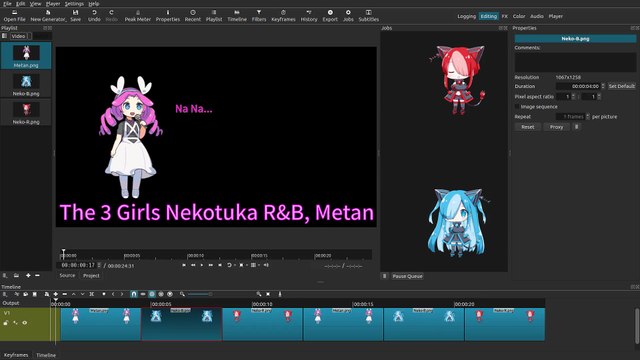
Task: Lift the selected clip from timeline
Action: pyautogui.click(x=73, y=294)
